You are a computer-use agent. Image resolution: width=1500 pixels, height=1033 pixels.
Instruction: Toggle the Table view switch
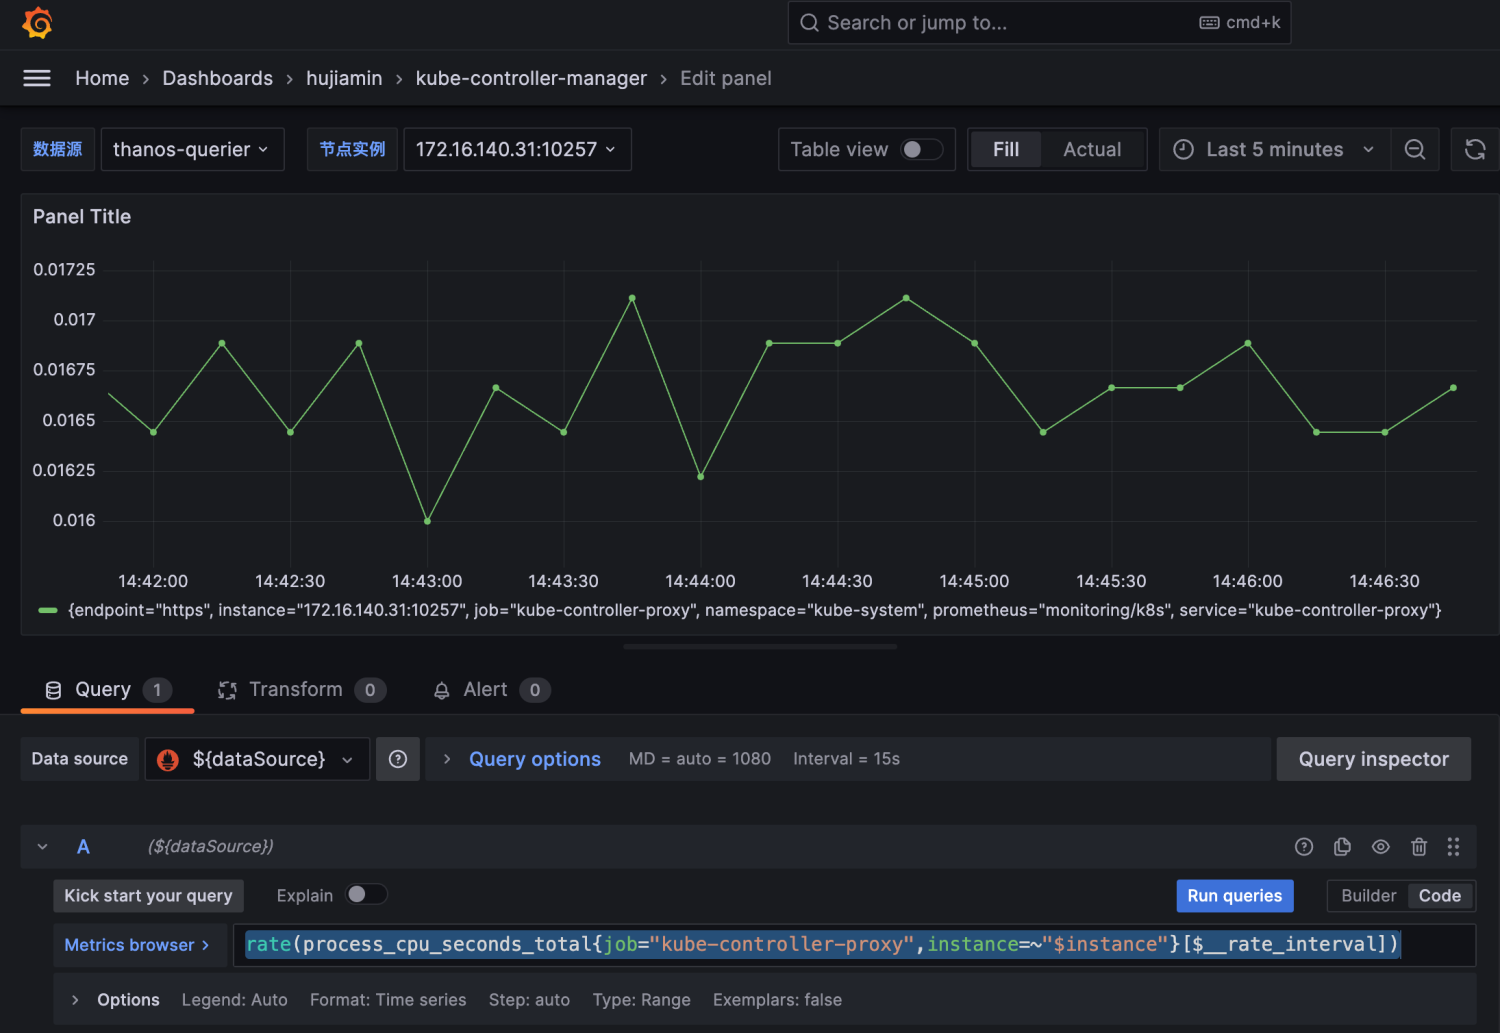921,150
